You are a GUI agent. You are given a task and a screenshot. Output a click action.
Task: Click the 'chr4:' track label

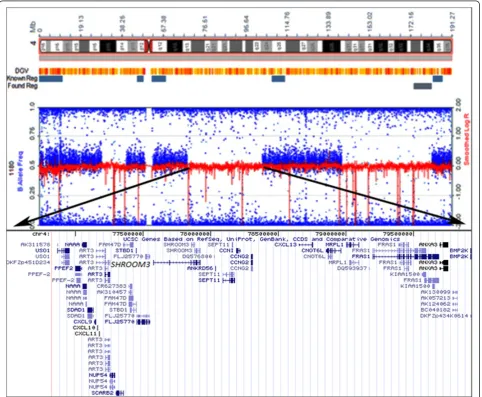click(42, 234)
